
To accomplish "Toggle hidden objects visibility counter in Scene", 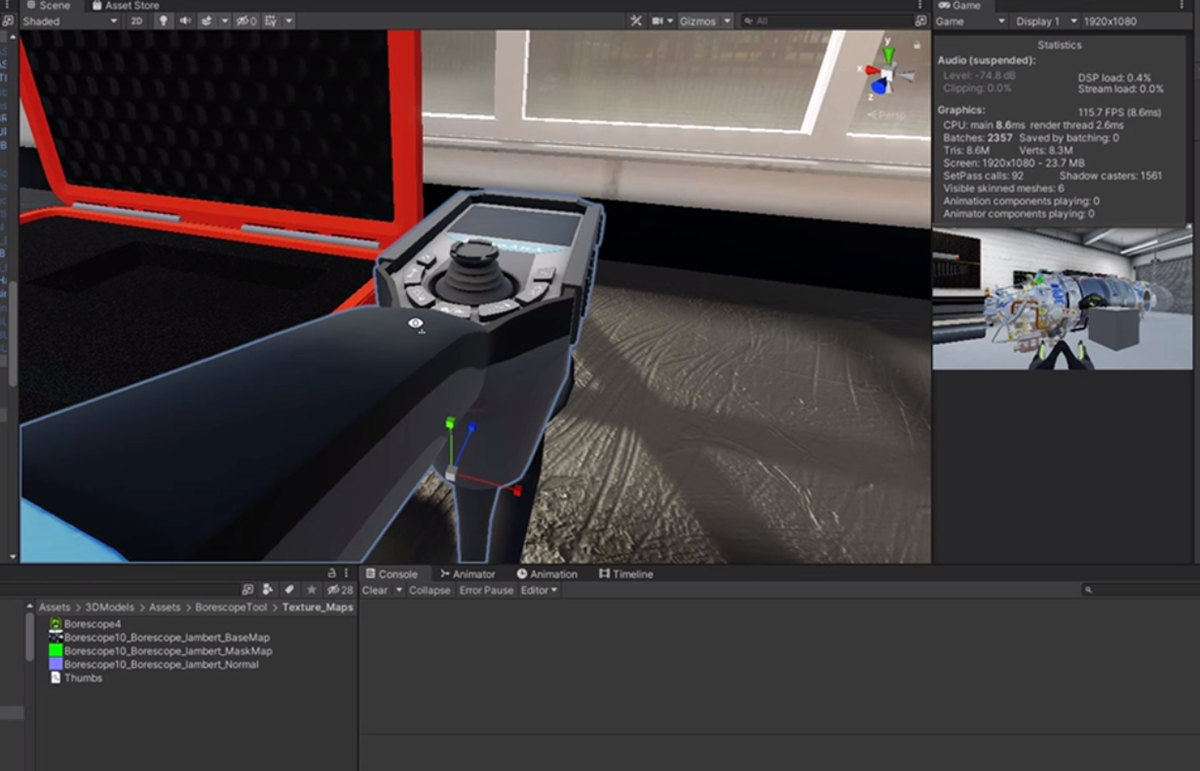I will [246, 21].
